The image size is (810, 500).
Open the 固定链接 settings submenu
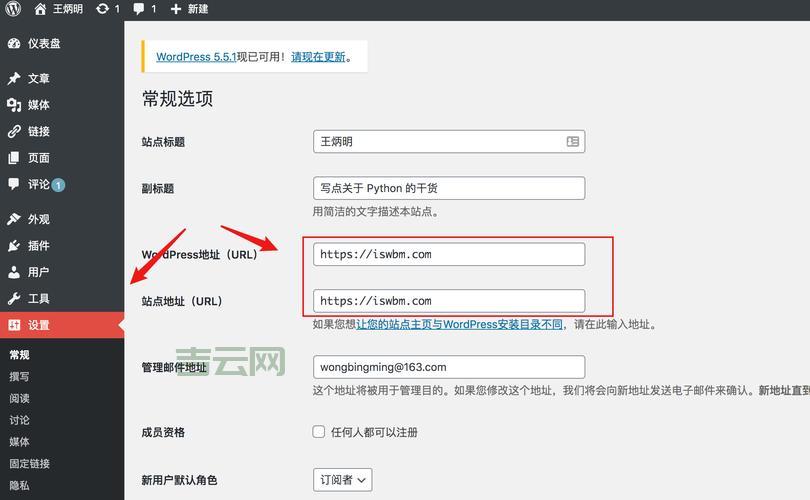(29, 463)
